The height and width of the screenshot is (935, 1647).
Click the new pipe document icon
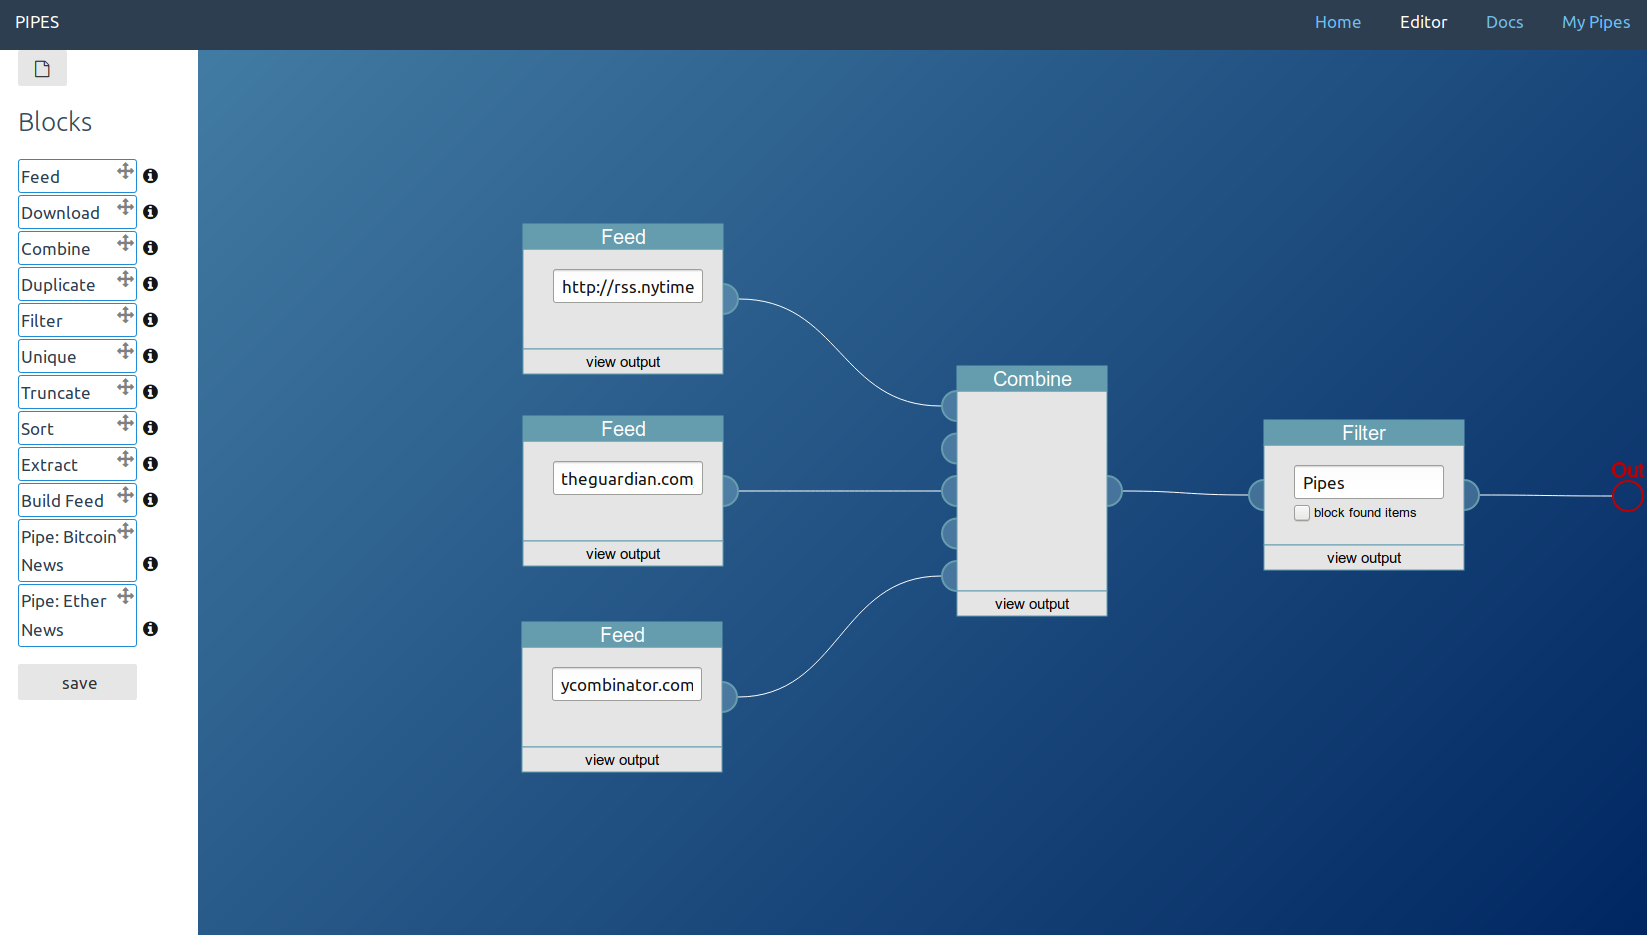[42, 69]
